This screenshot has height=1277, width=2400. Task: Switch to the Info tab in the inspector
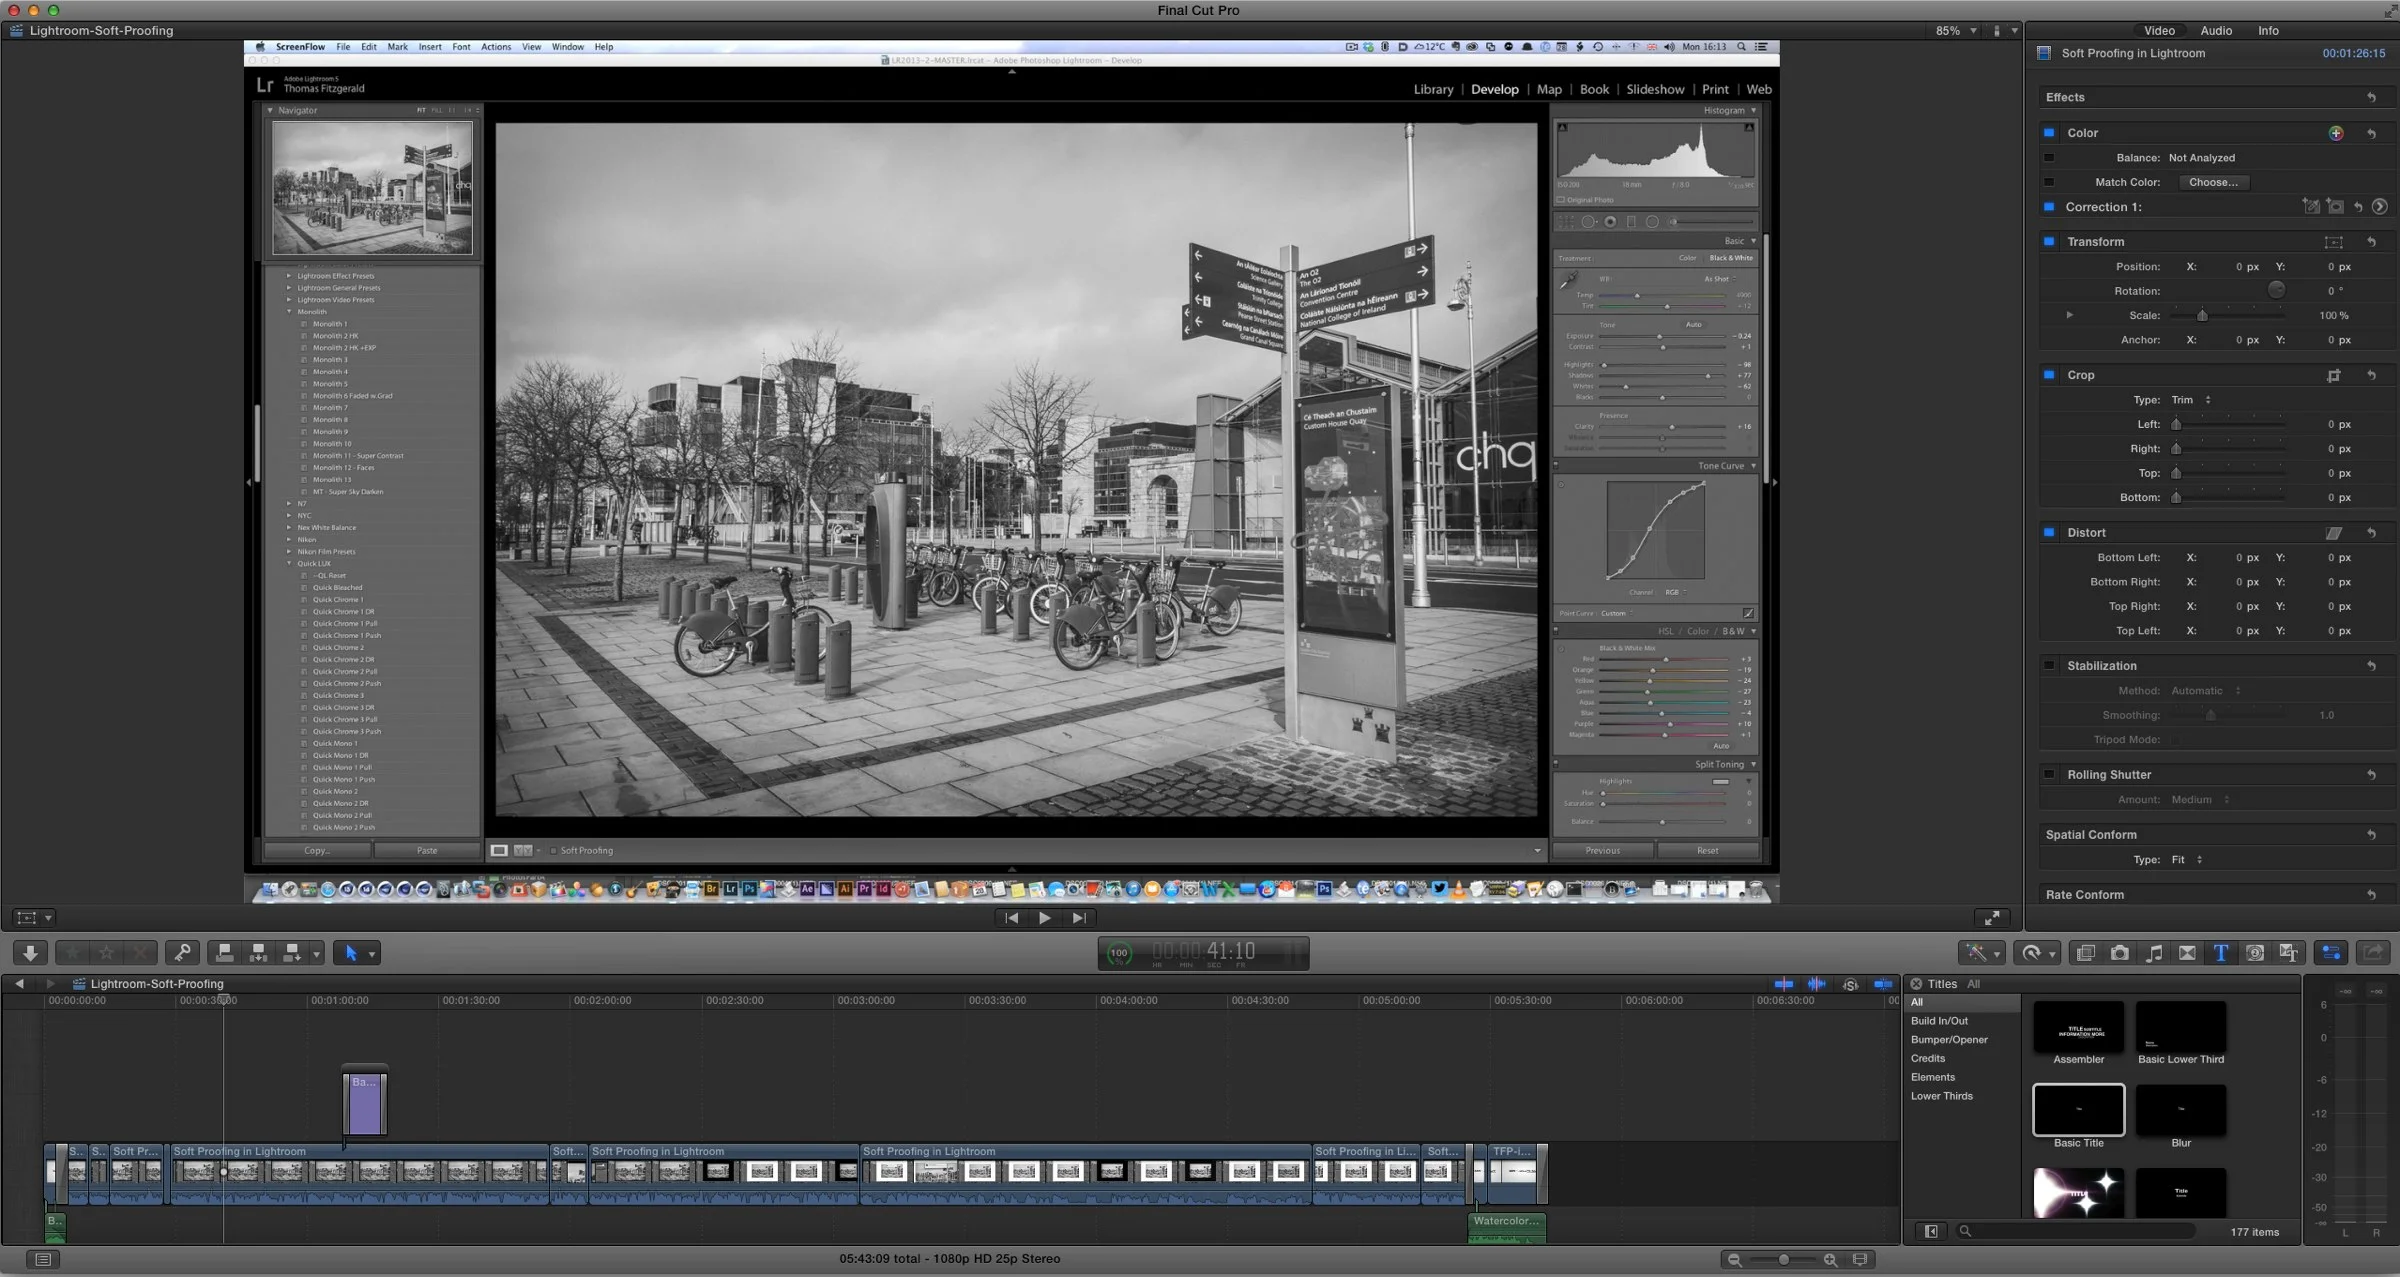coord(2268,30)
